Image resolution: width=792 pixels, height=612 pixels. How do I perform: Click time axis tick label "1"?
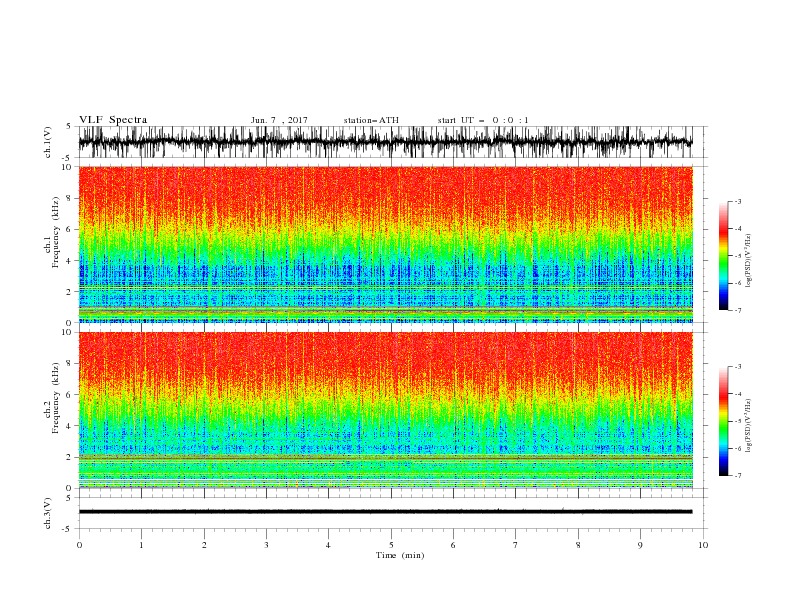141,545
